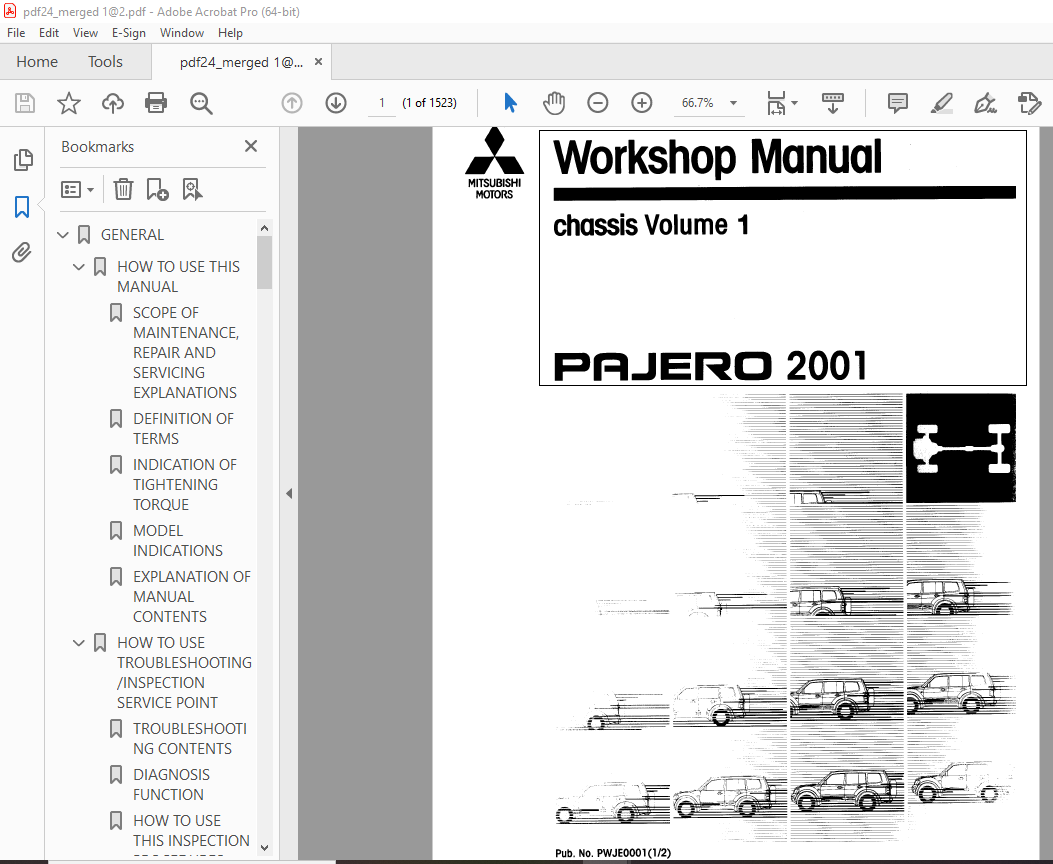Collapse the navigation pane arrow

pyautogui.click(x=289, y=493)
